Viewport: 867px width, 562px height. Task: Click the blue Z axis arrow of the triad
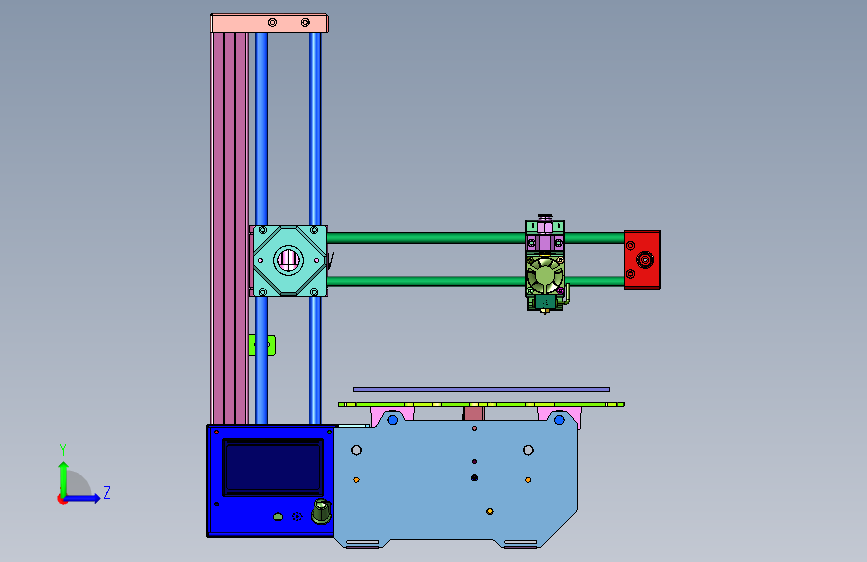[84, 498]
